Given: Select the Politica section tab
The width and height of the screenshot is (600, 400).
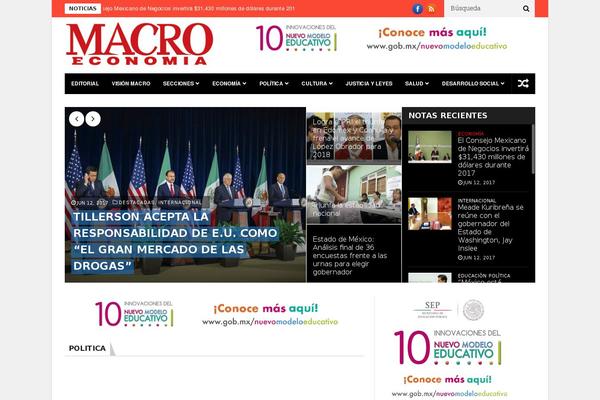Looking at the screenshot, I should [x=87, y=348].
